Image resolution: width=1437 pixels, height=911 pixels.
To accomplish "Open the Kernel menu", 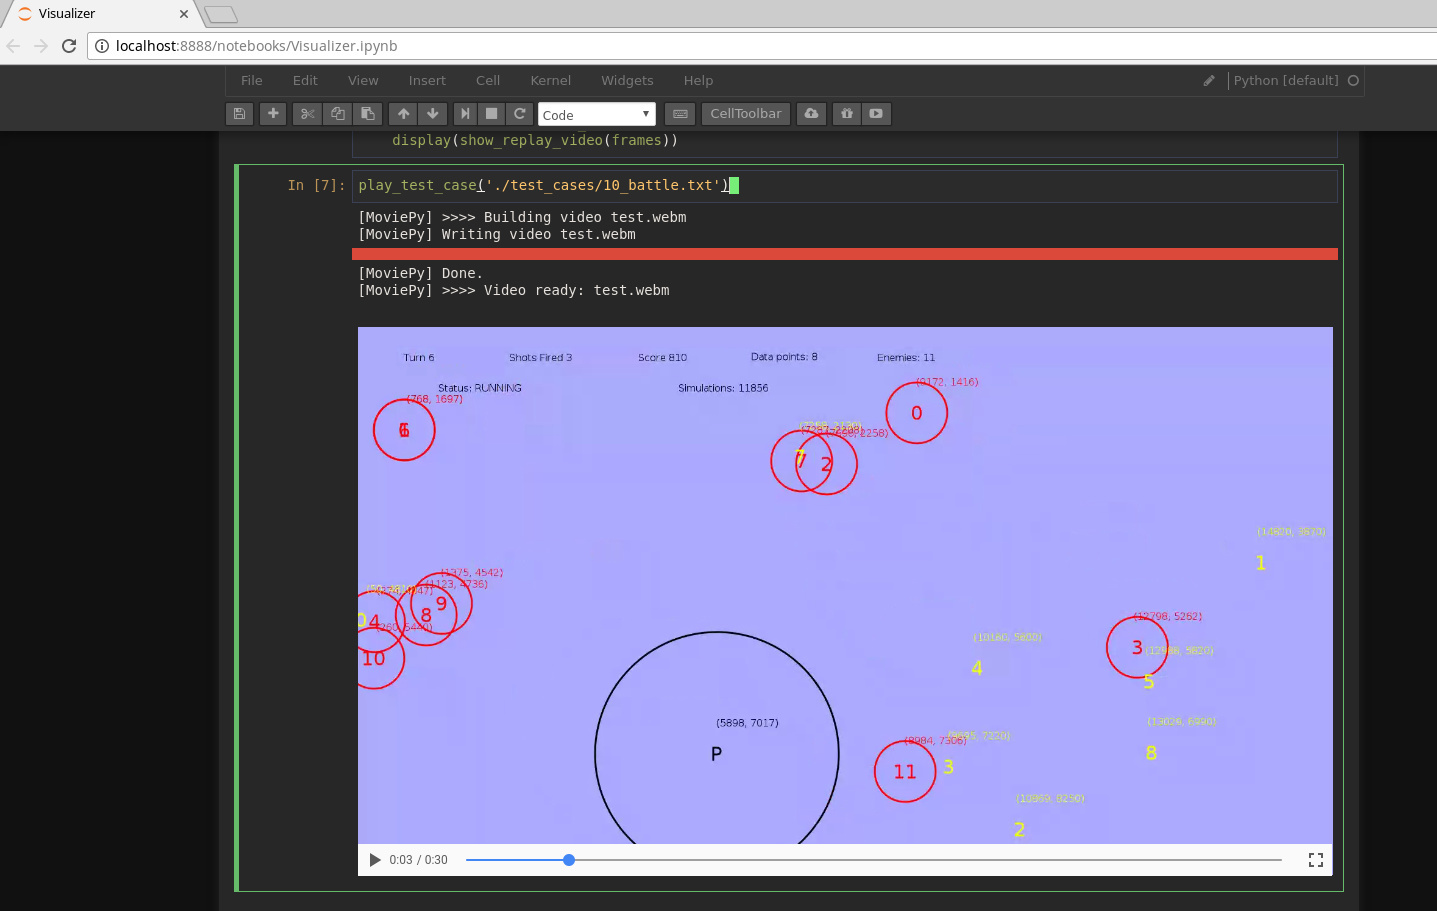I will pyautogui.click(x=550, y=80).
